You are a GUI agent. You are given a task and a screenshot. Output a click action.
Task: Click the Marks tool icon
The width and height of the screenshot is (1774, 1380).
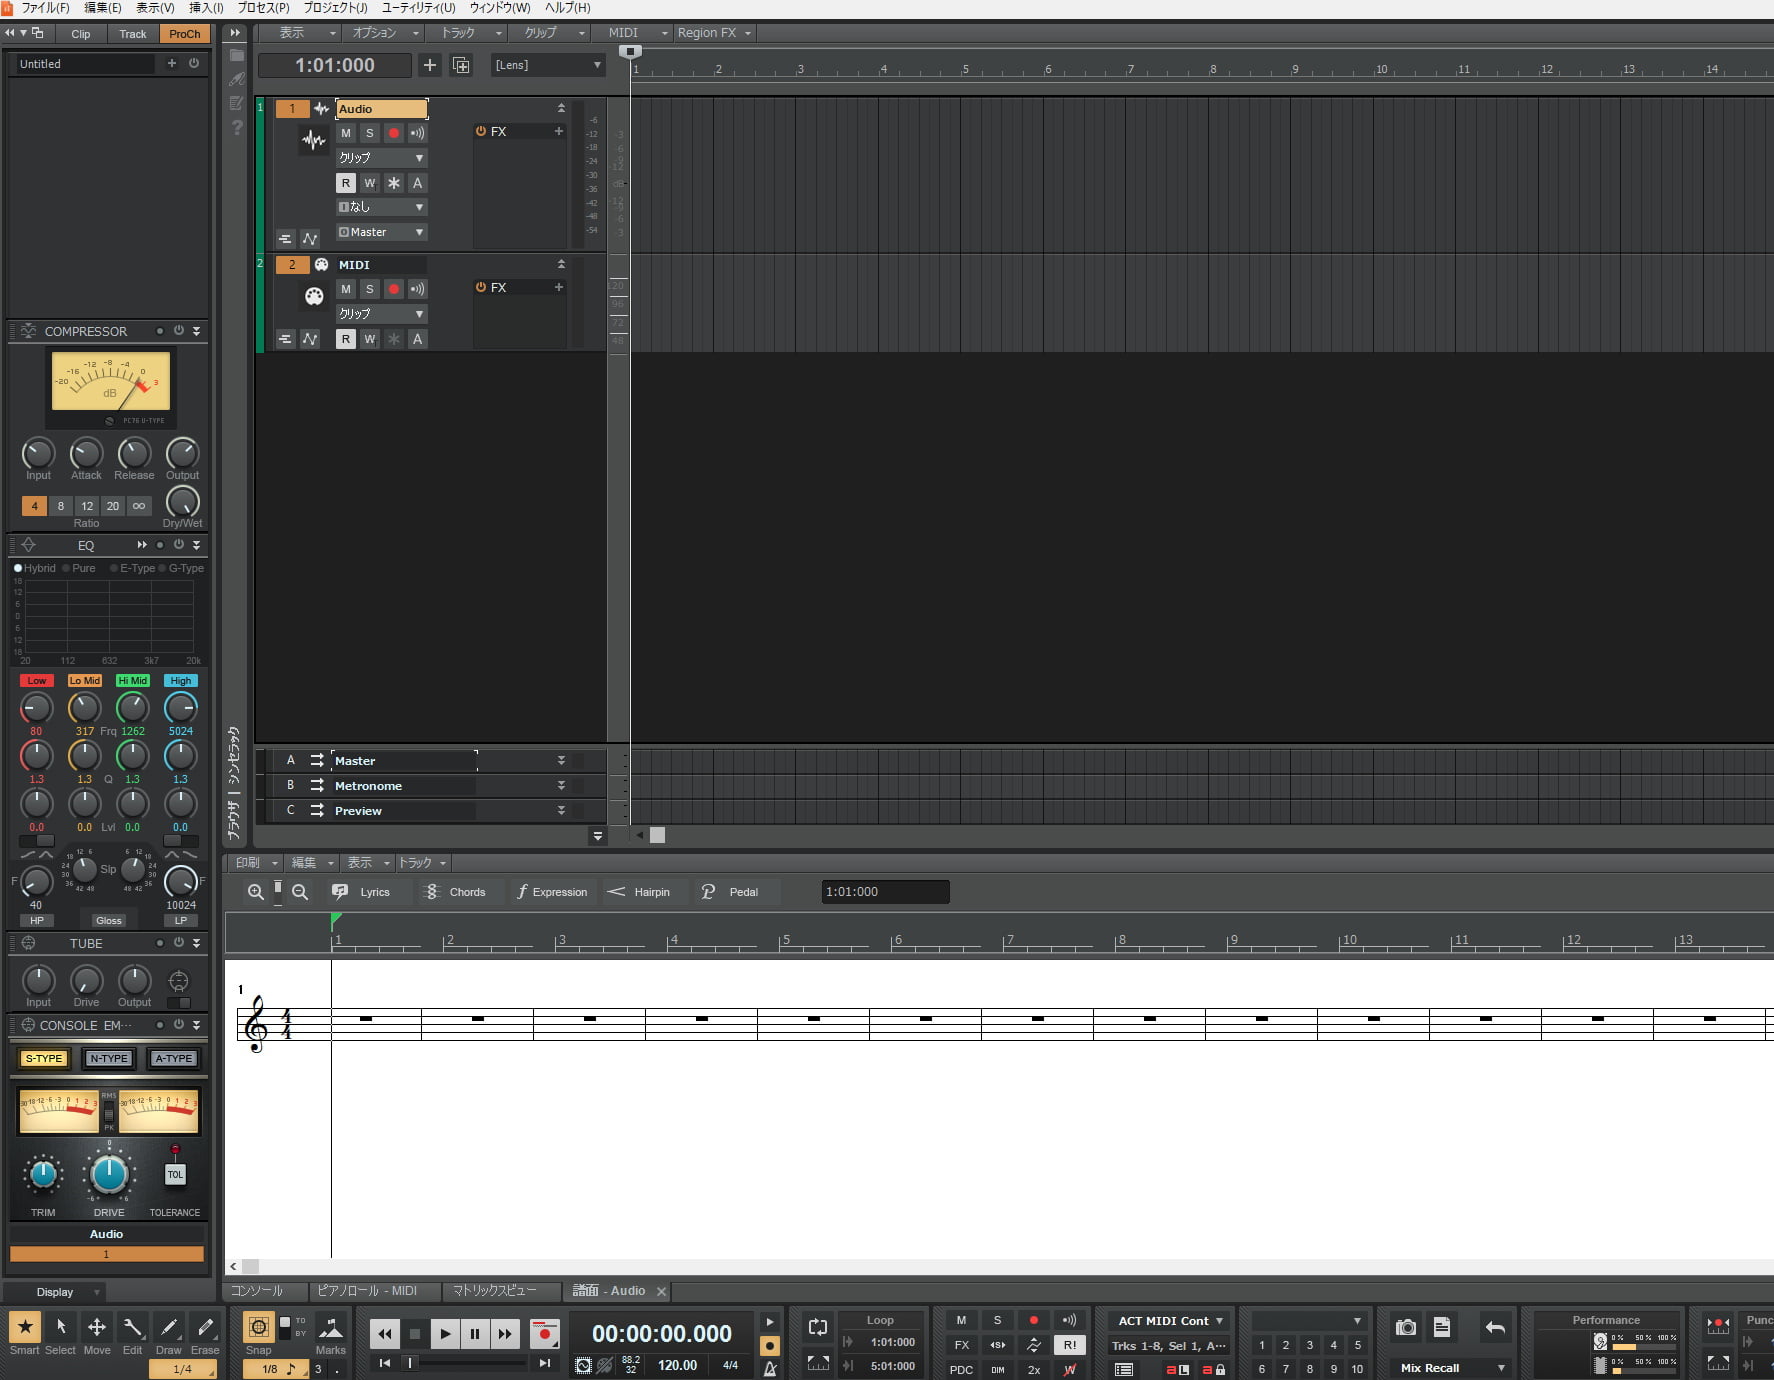click(x=330, y=1327)
